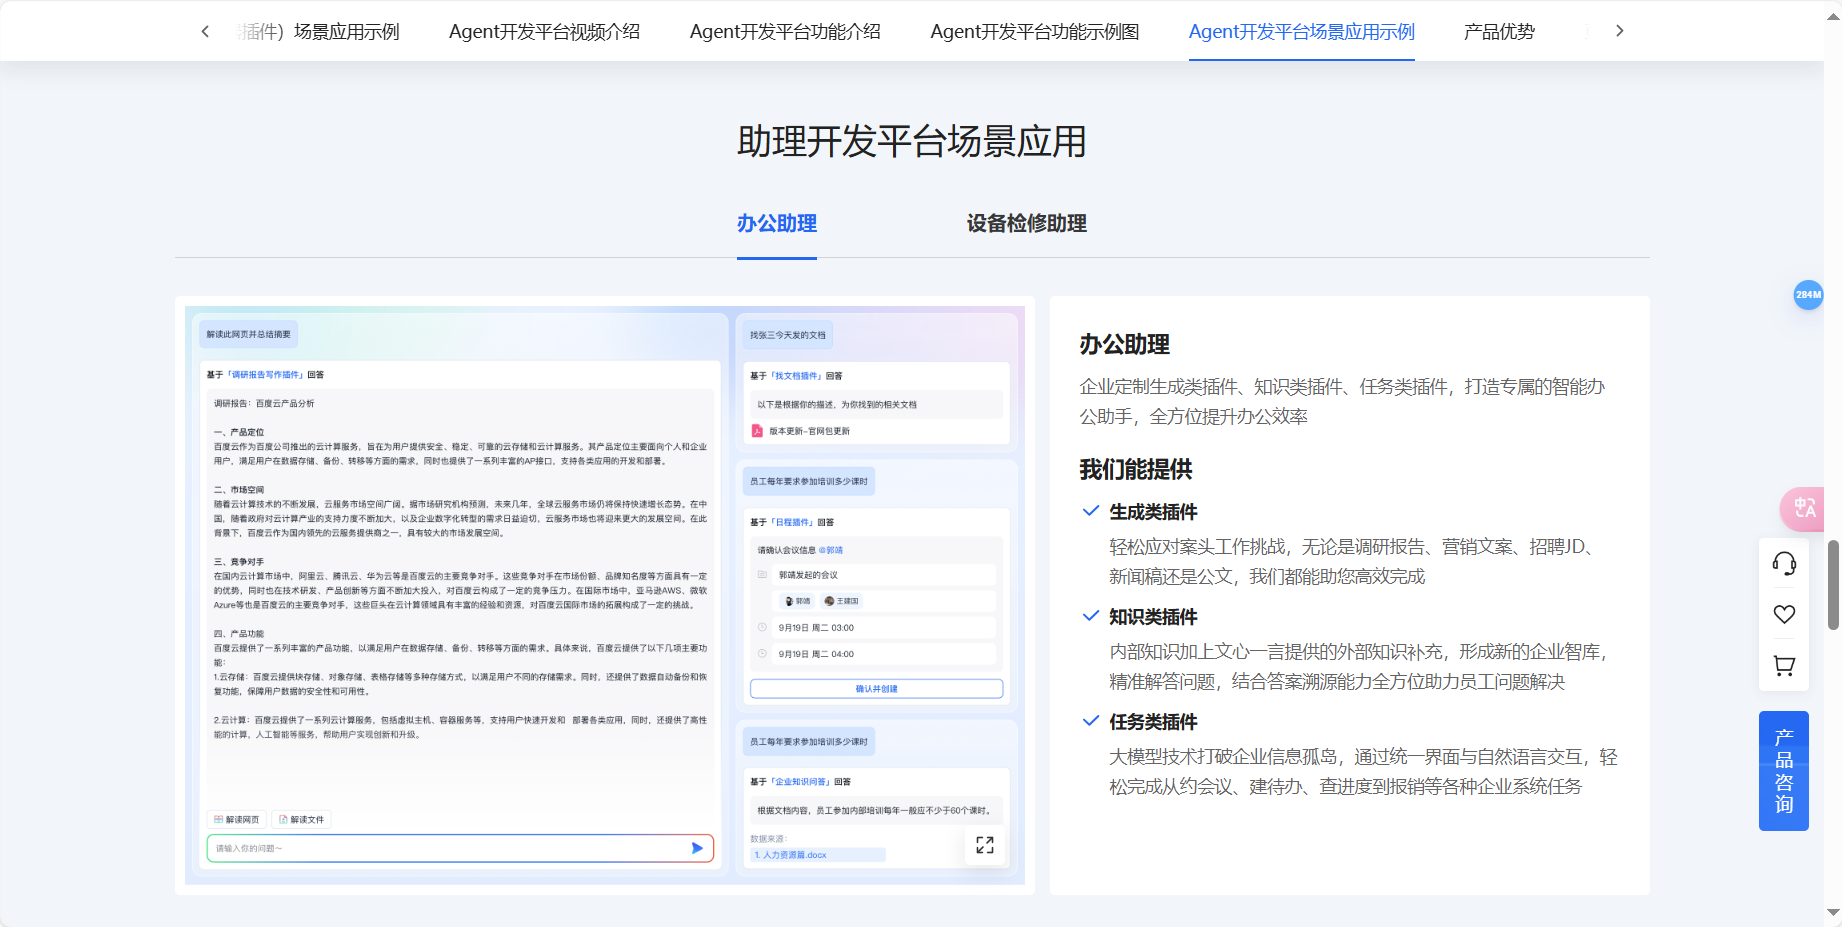Click the clock icon beside 9月19日 03:00
The width and height of the screenshot is (1842, 927).
tap(762, 627)
